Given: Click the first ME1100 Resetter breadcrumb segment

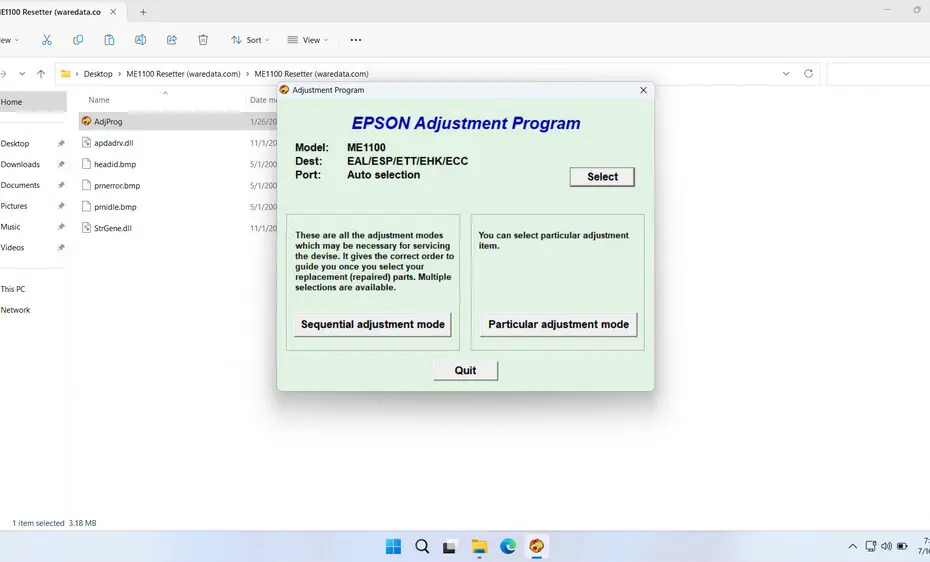Looking at the screenshot, I should click(x=183, y=74).
